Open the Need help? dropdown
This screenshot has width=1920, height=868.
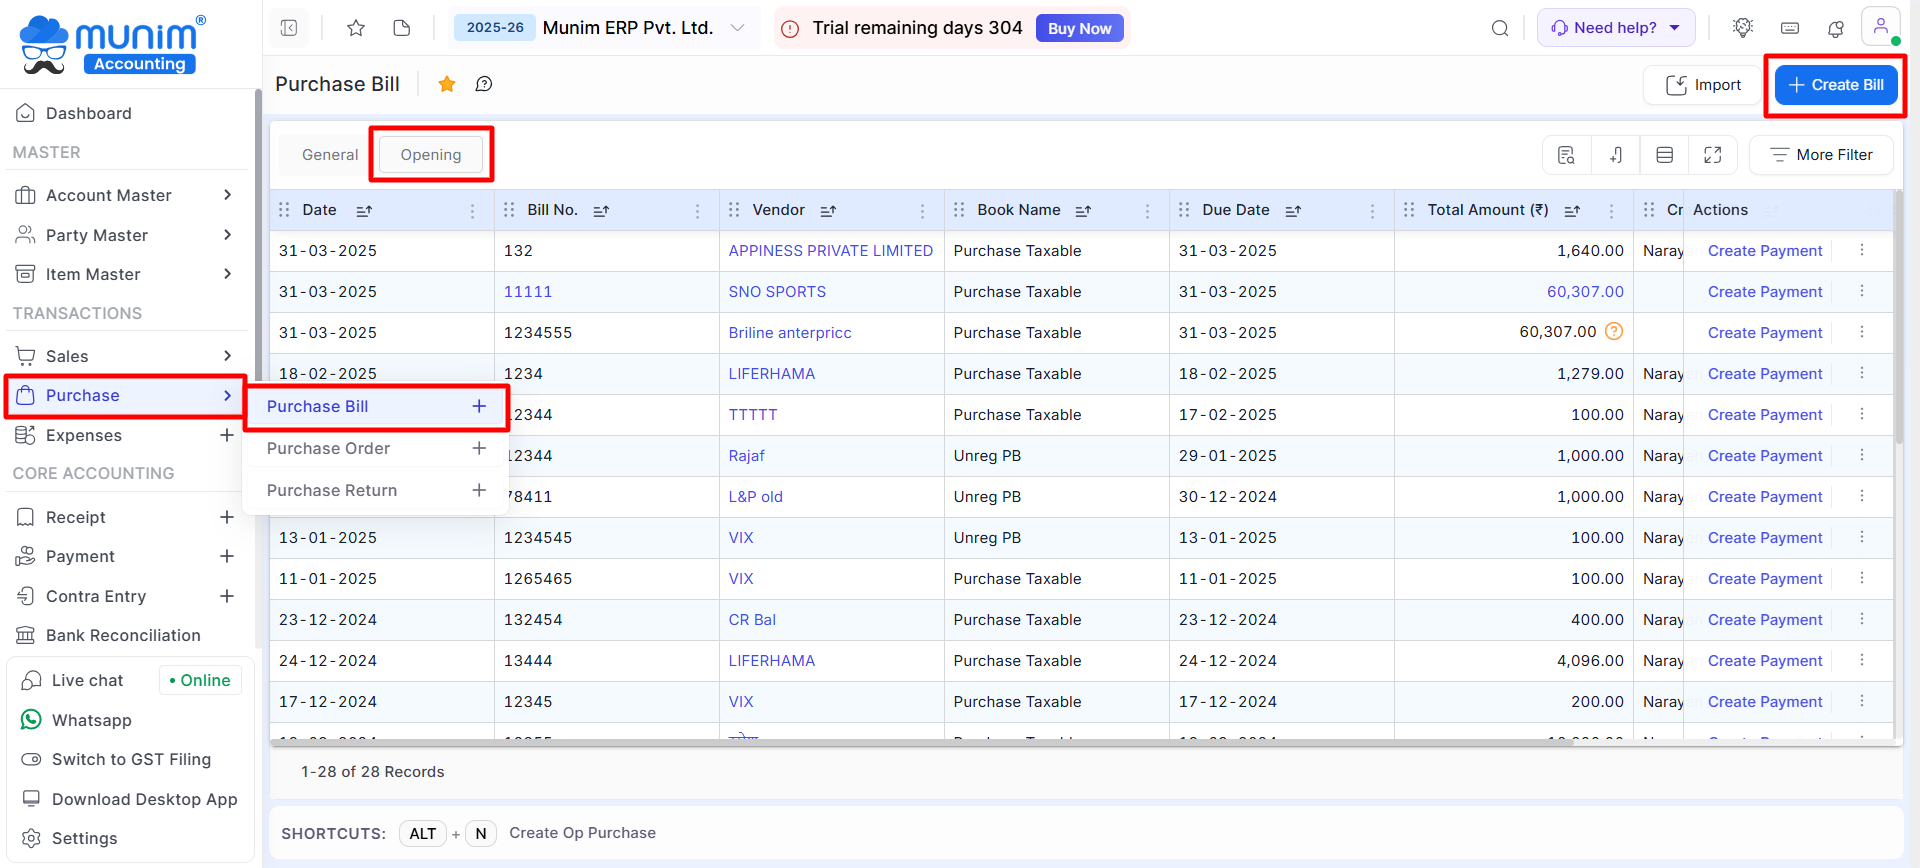(1615, 28)
